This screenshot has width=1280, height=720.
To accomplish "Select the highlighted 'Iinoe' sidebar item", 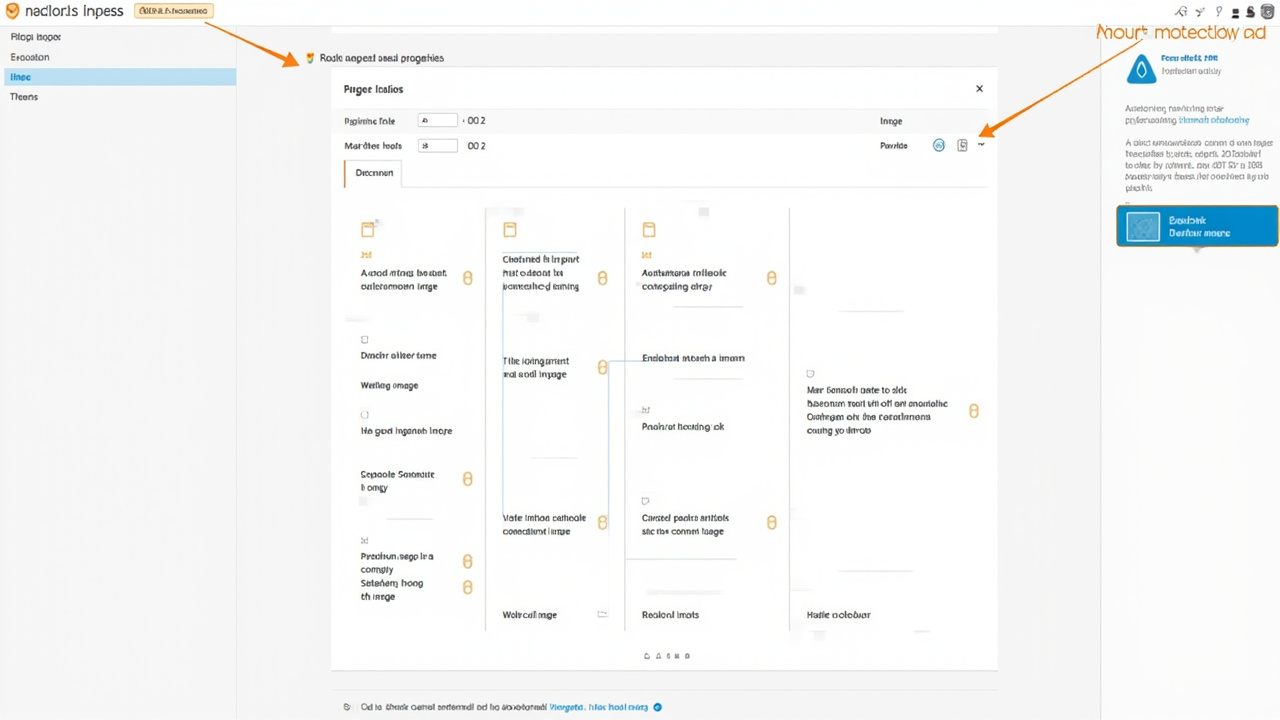I will (120, 77).
